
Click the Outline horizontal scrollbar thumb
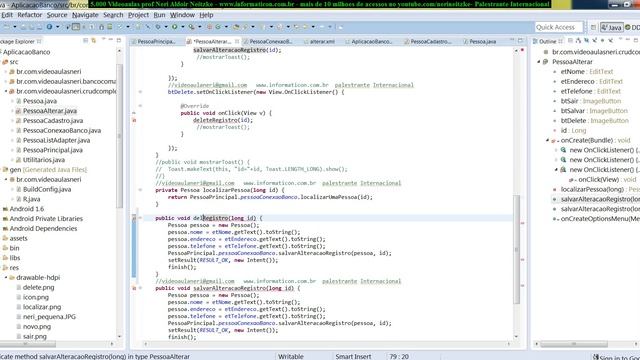click(x=573, y=344)
